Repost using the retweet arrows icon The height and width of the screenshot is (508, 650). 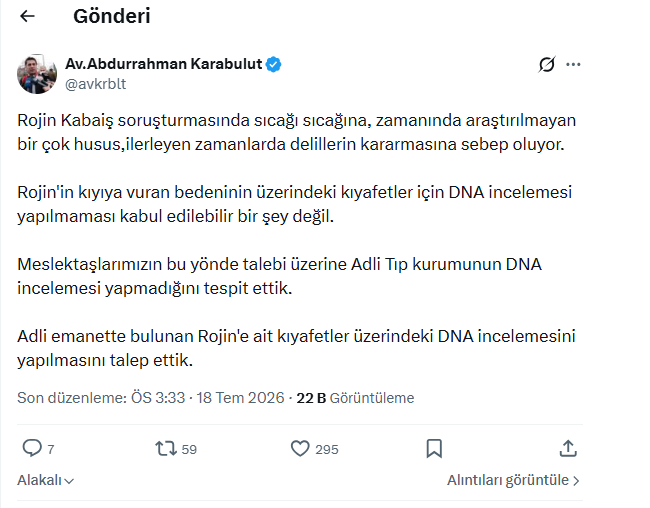pos(166,449)
